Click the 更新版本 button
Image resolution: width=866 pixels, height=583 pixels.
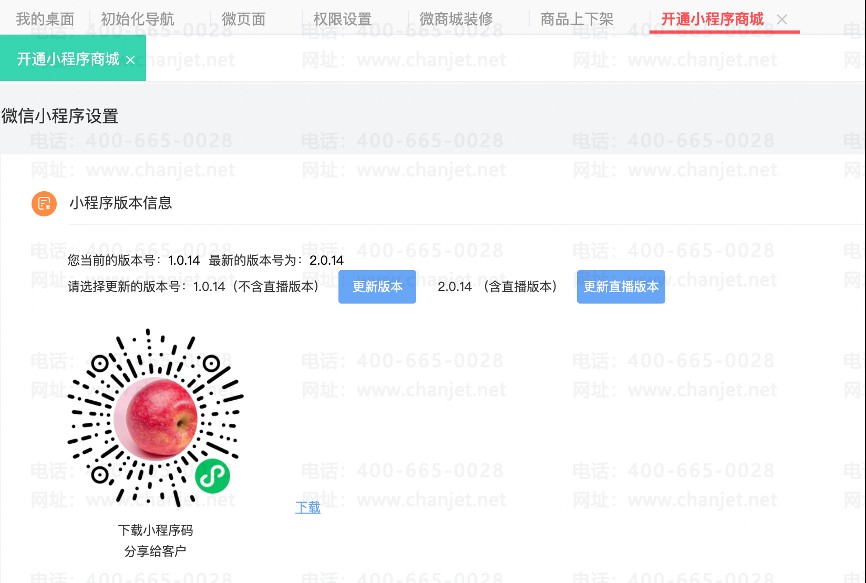tap(377, 287)
